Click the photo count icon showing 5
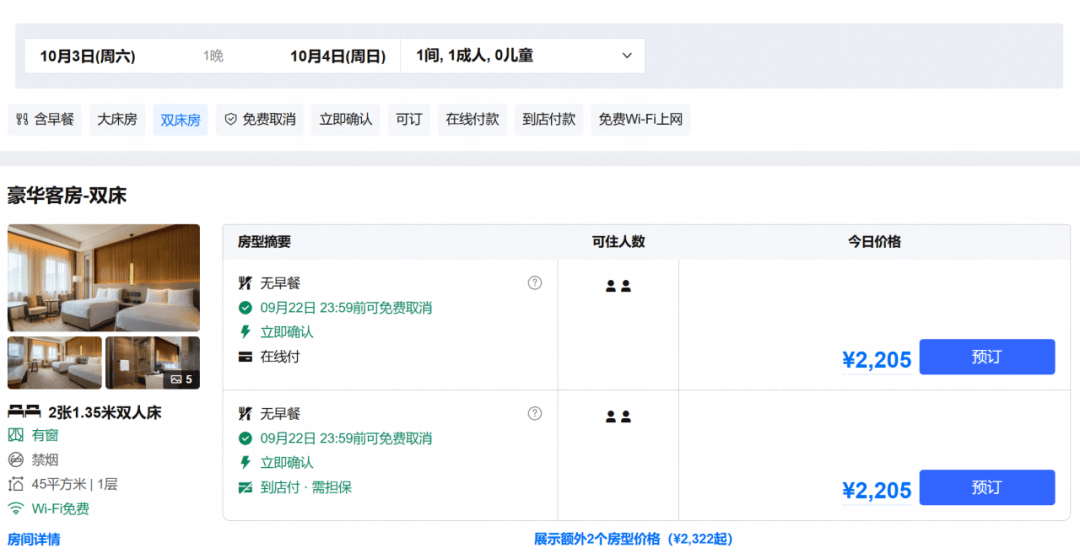 click(x=182, y=379)
